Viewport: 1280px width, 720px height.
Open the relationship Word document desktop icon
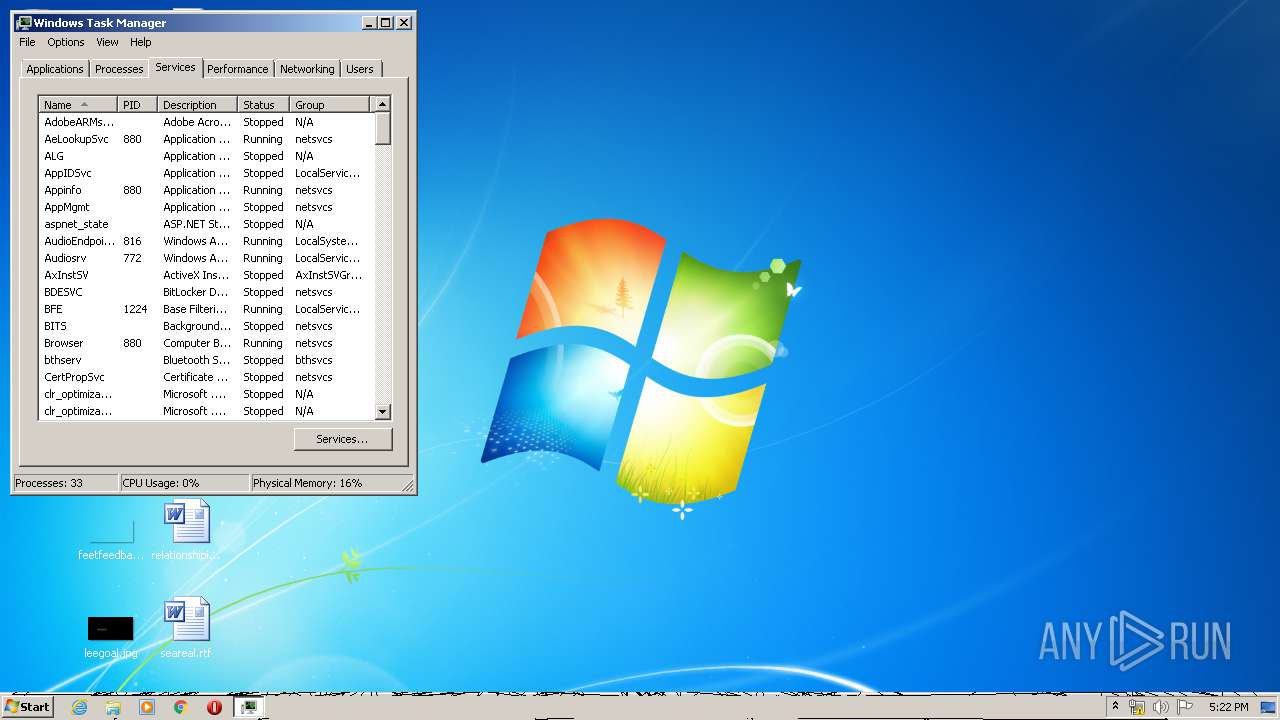pos(186,530)
